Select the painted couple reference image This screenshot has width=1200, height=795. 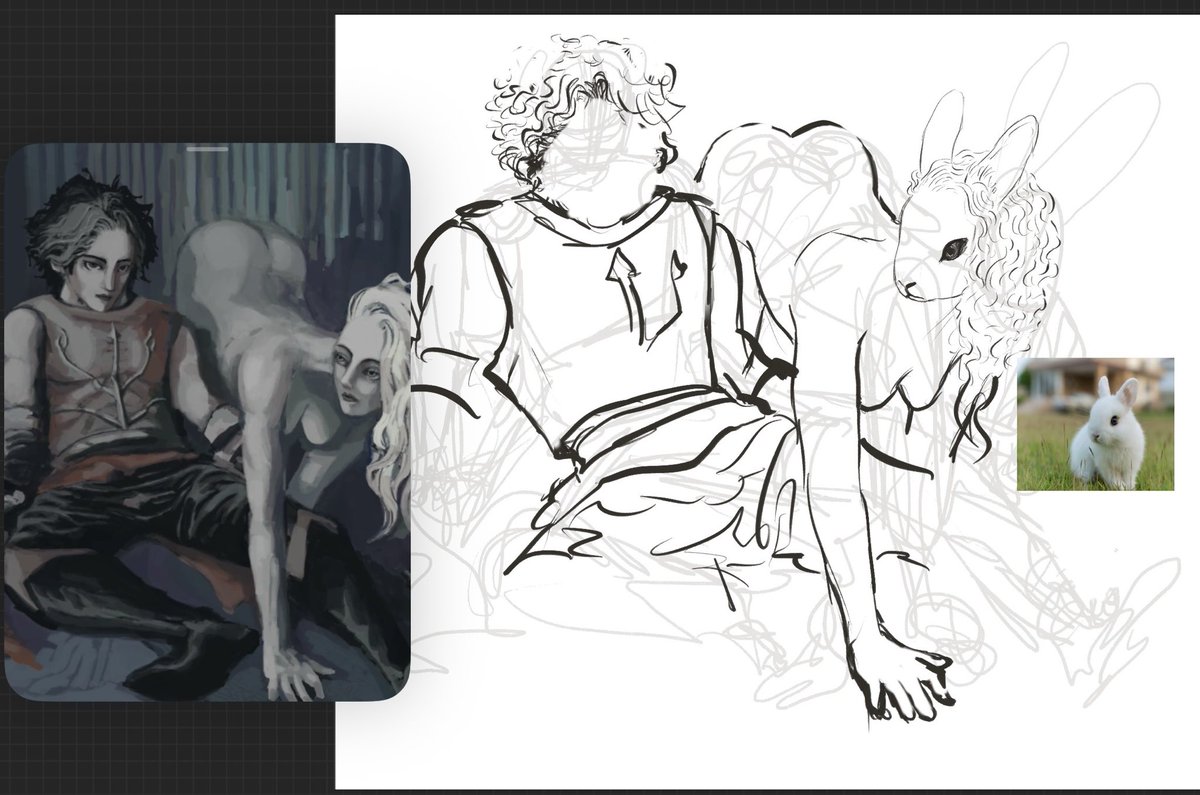click(207, 421)
